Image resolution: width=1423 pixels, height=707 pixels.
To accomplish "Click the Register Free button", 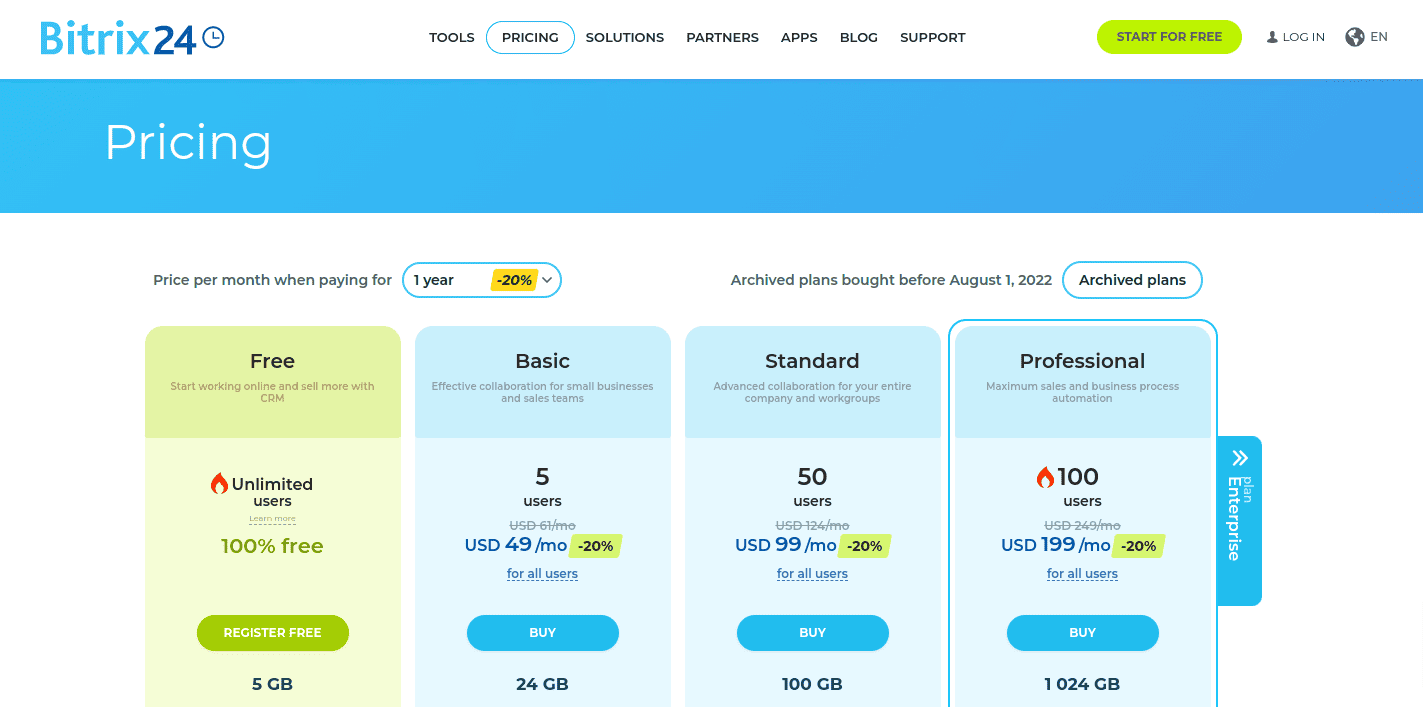I will click(273, 633).
